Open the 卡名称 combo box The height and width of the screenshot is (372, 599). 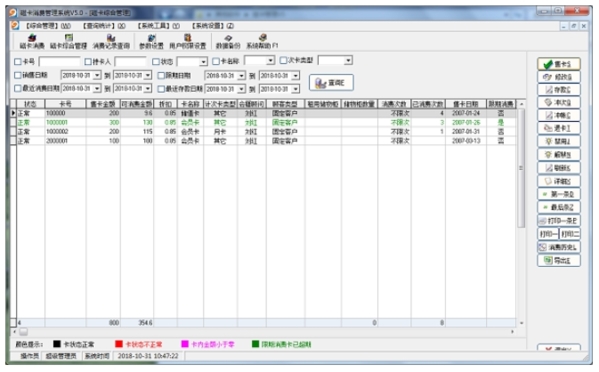click(x=270, y=60)
